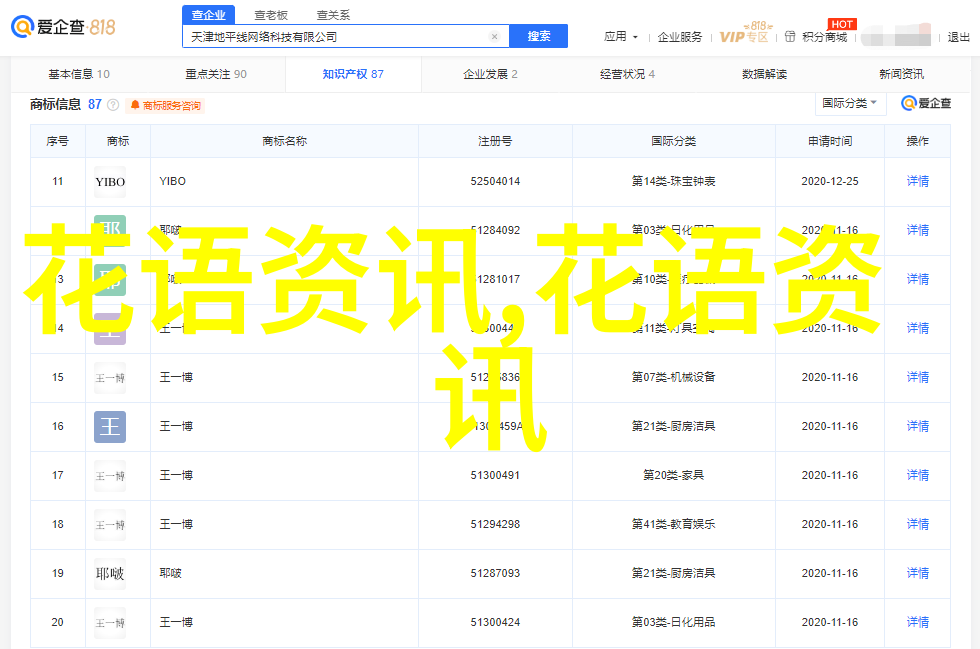Switch to the 查关系 search tab
Viewport: 980px width, 649px height.
pos(333,15)
